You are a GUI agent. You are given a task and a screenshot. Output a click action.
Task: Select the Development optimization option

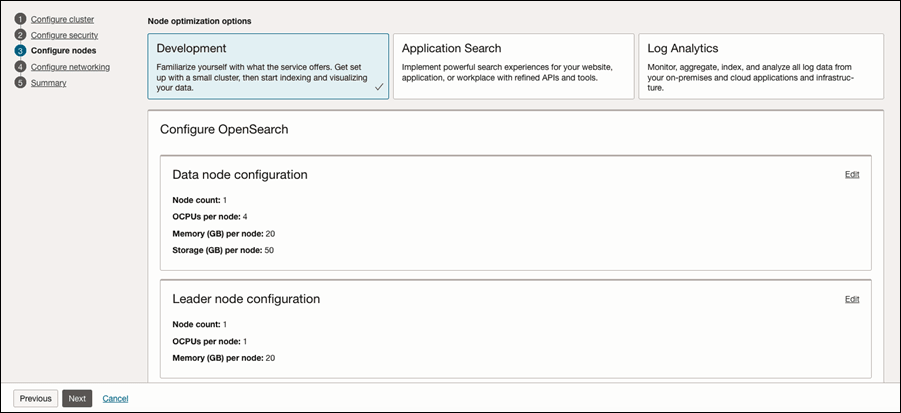click(268, 66)
